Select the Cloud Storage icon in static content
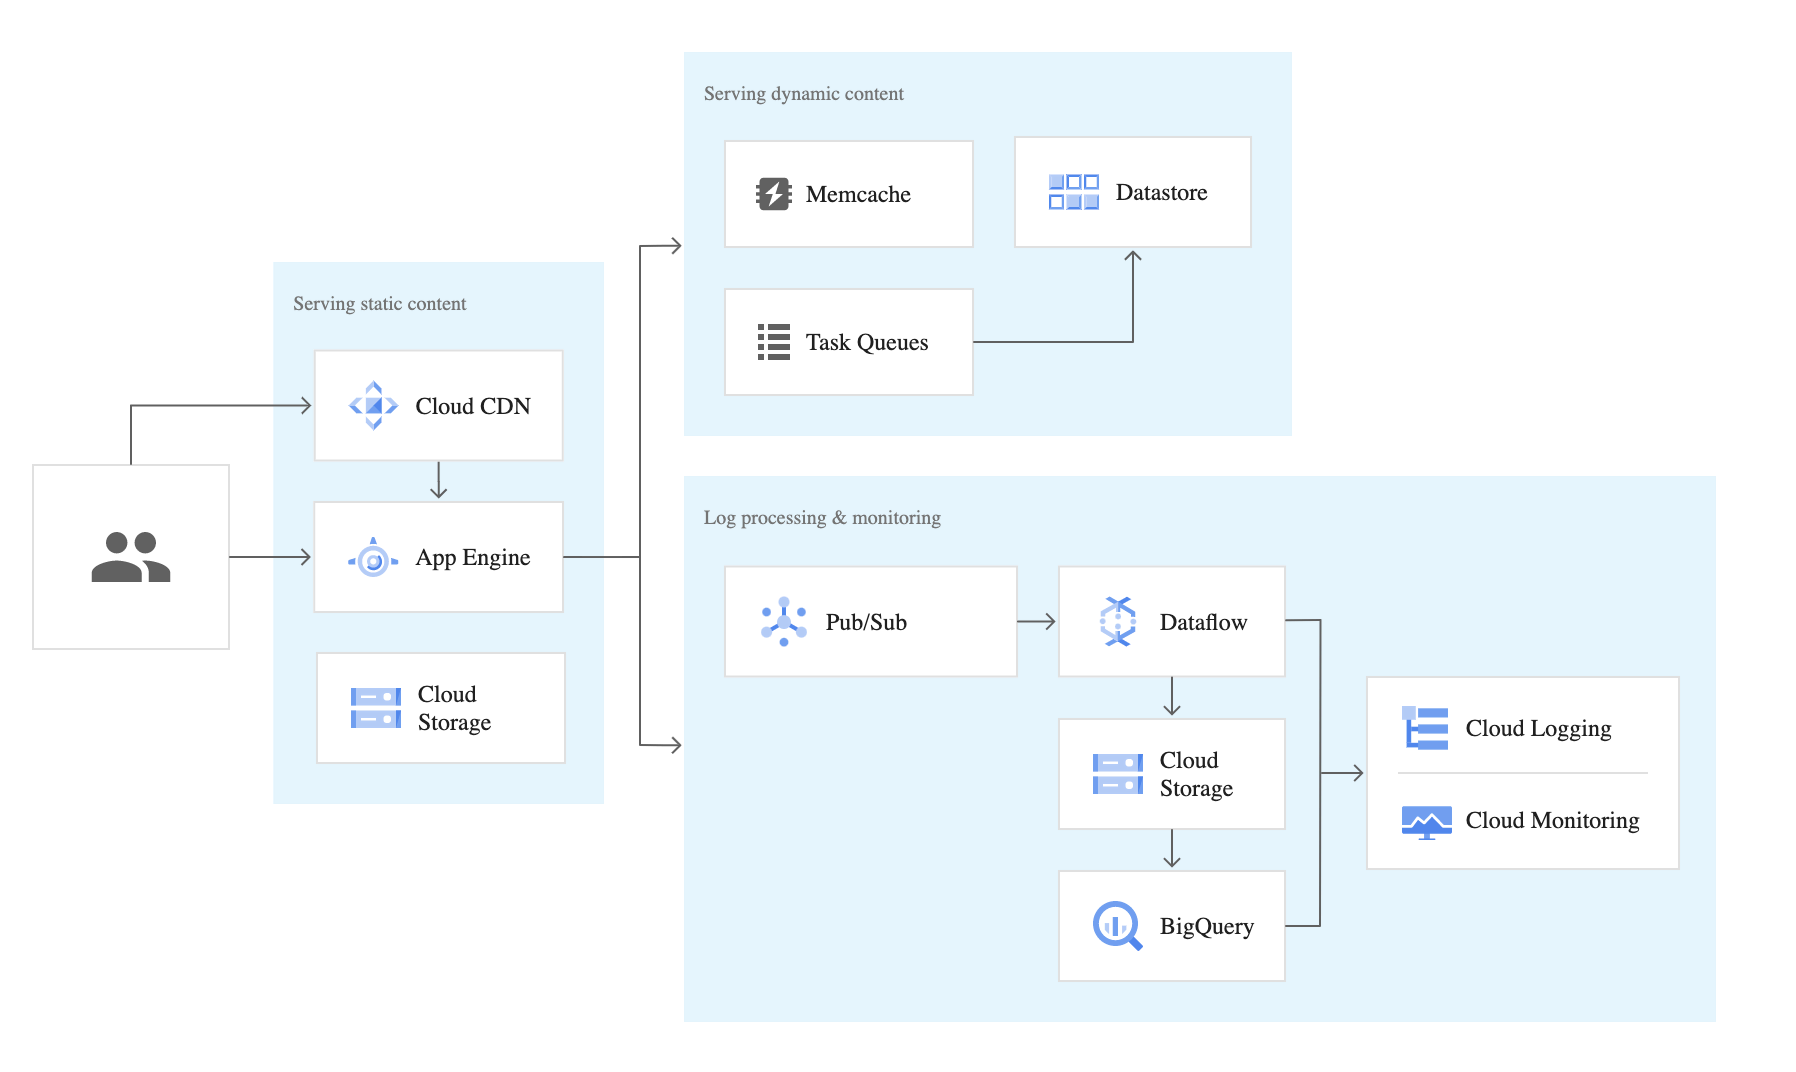Screen dimensions: 1796x1072 coord(376,708)
